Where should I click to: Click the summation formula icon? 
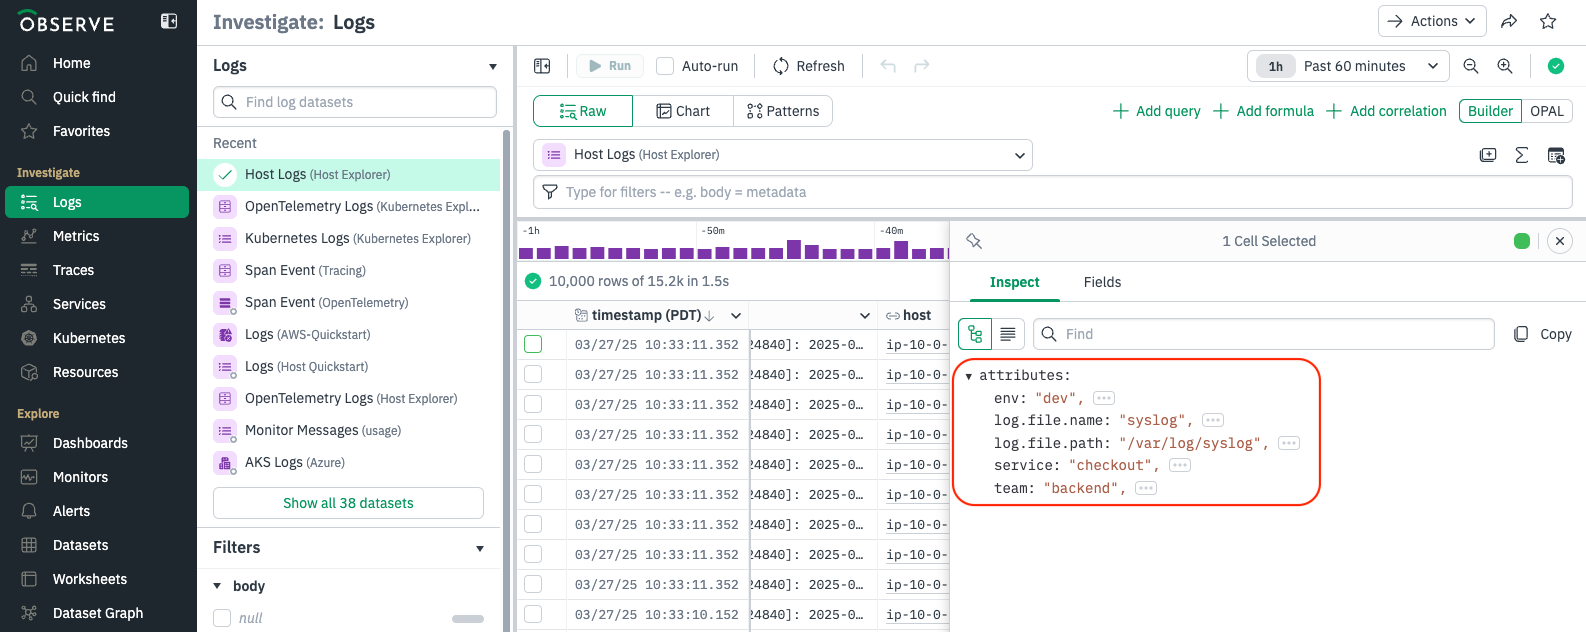[1522, 155]
